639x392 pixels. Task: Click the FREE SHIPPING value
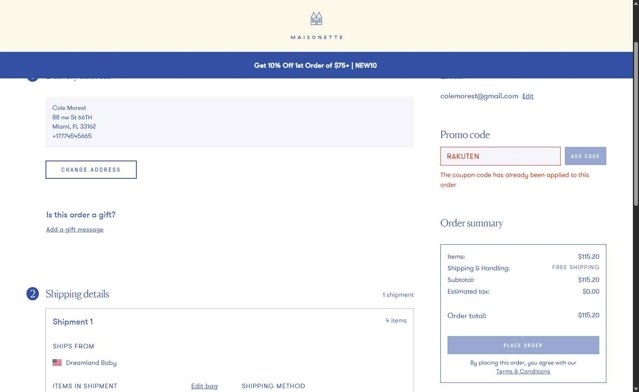[575, 267]
